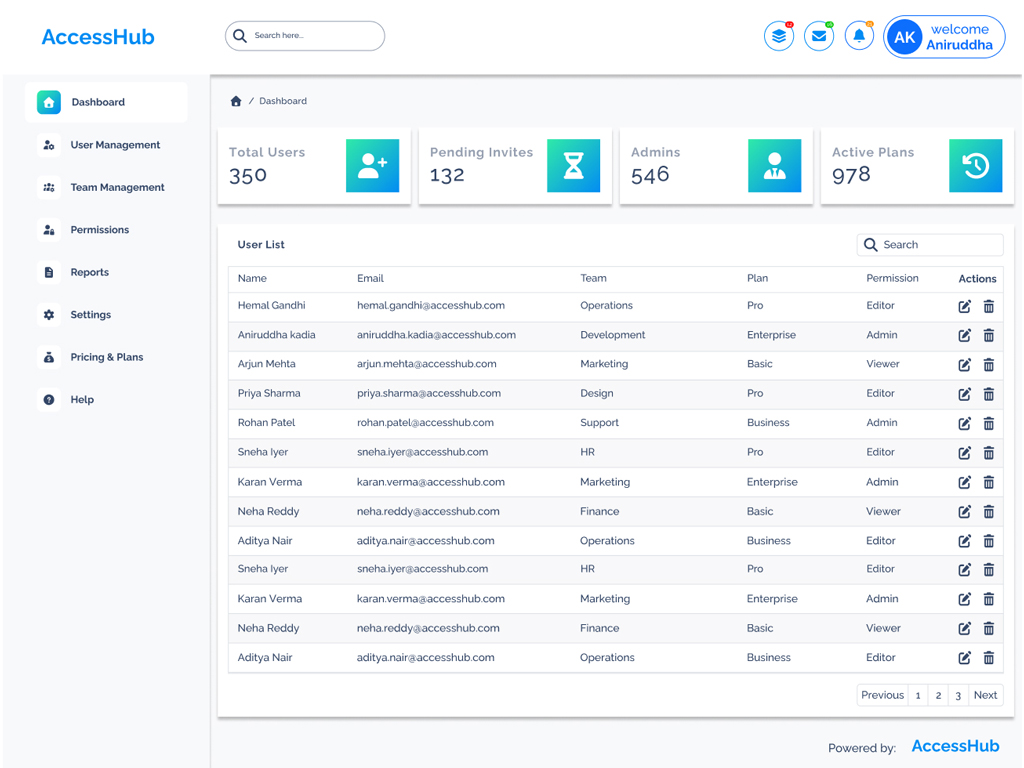1024x768 pixels.
Task: Click the layers stack icon in header
Action: (x=779, y=37)
